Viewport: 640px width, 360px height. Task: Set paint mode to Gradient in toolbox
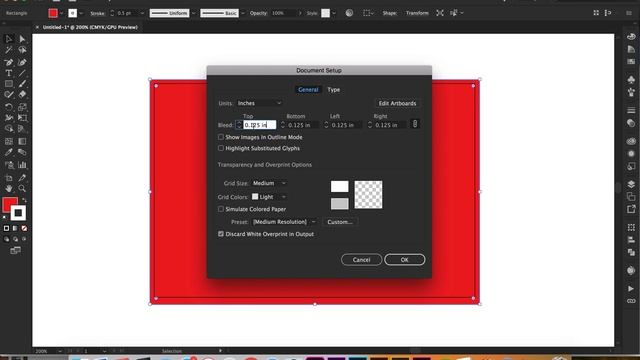[x=15, y=228]
